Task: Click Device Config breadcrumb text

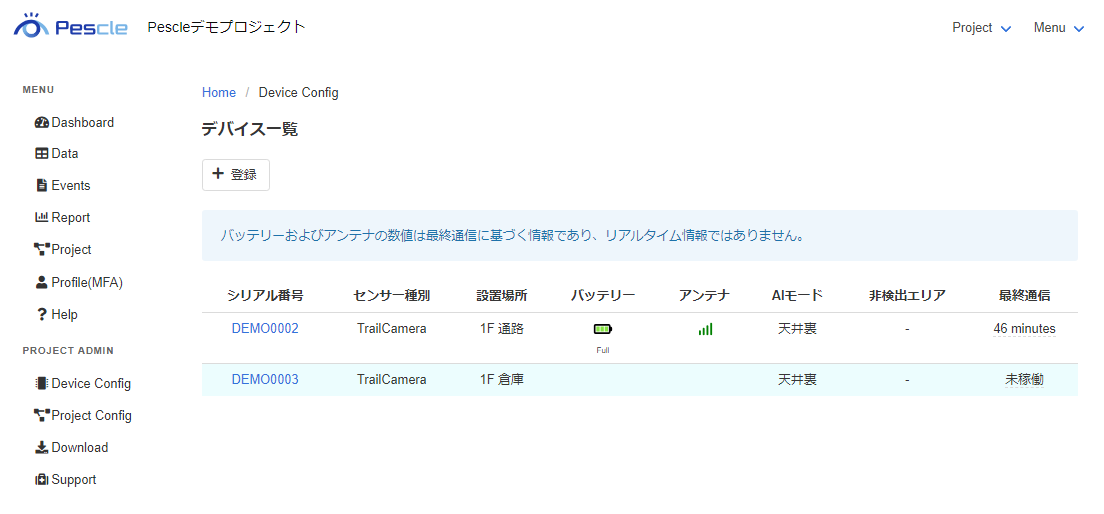Action: 299,92
